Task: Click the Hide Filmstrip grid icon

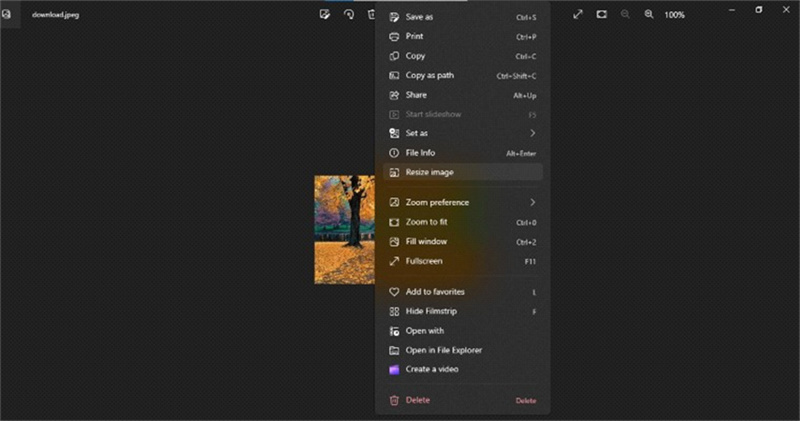Action: 394,311
